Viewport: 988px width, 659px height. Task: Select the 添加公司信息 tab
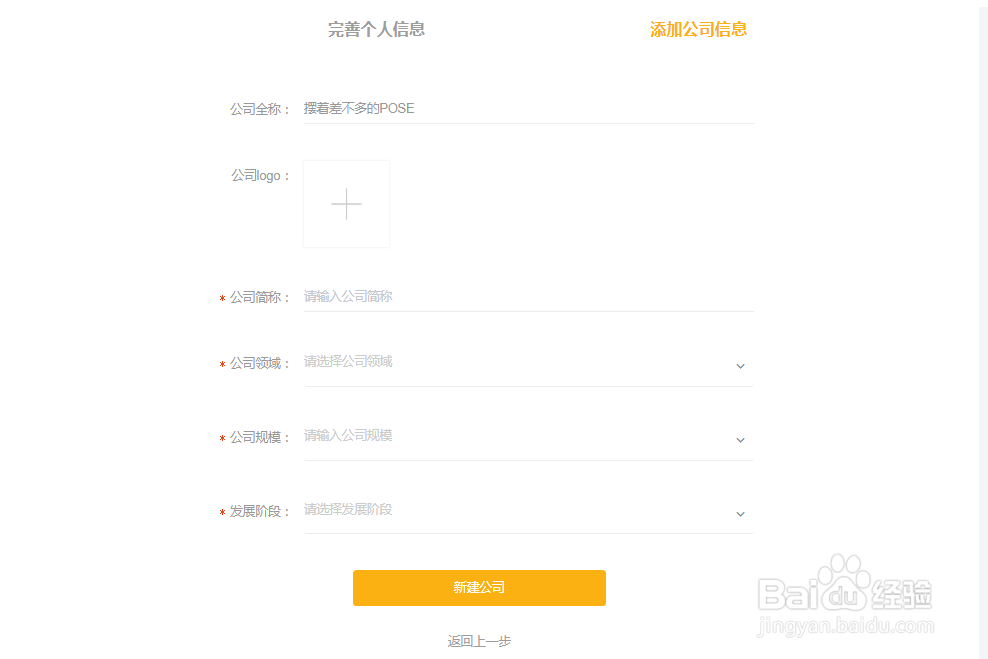point(698,29)
